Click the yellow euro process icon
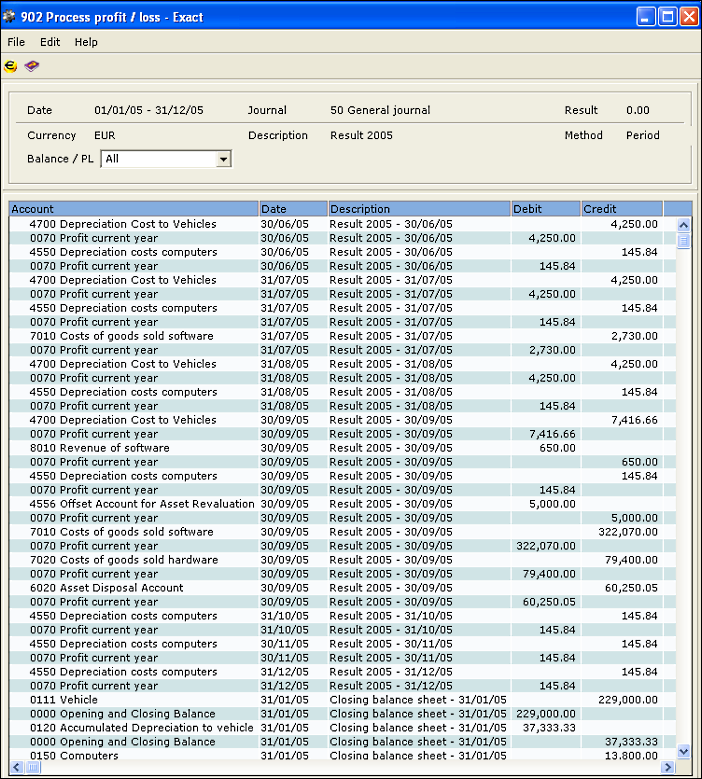The image size is (702, 779). (10, 66)
